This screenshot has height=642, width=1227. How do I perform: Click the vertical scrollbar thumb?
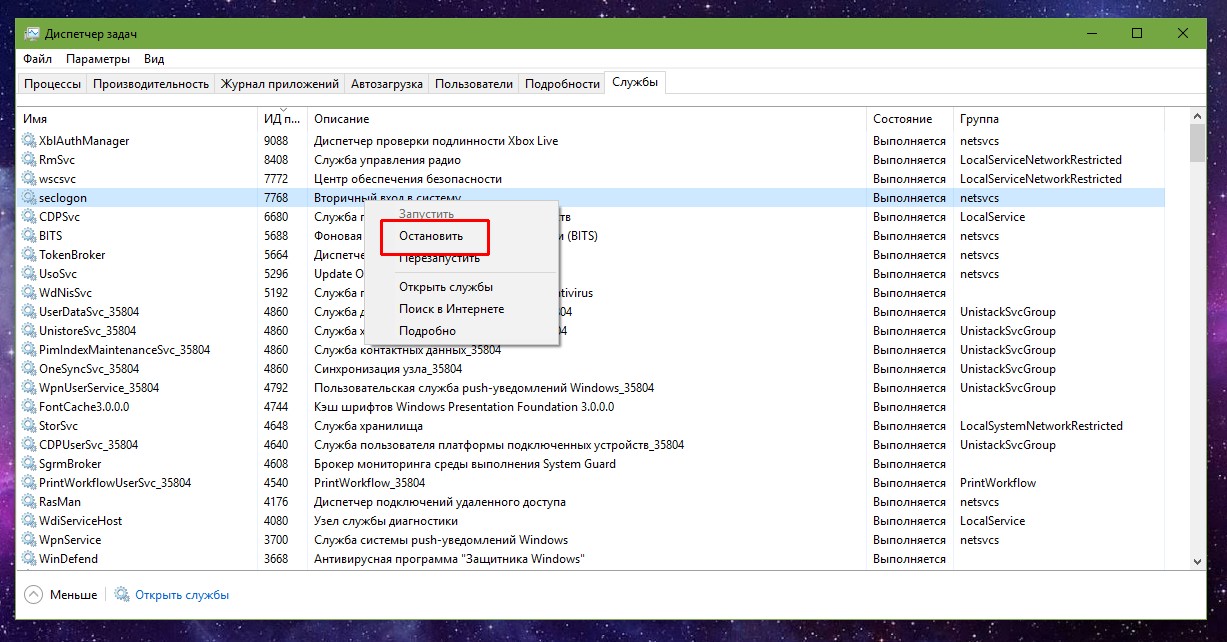1197,143
